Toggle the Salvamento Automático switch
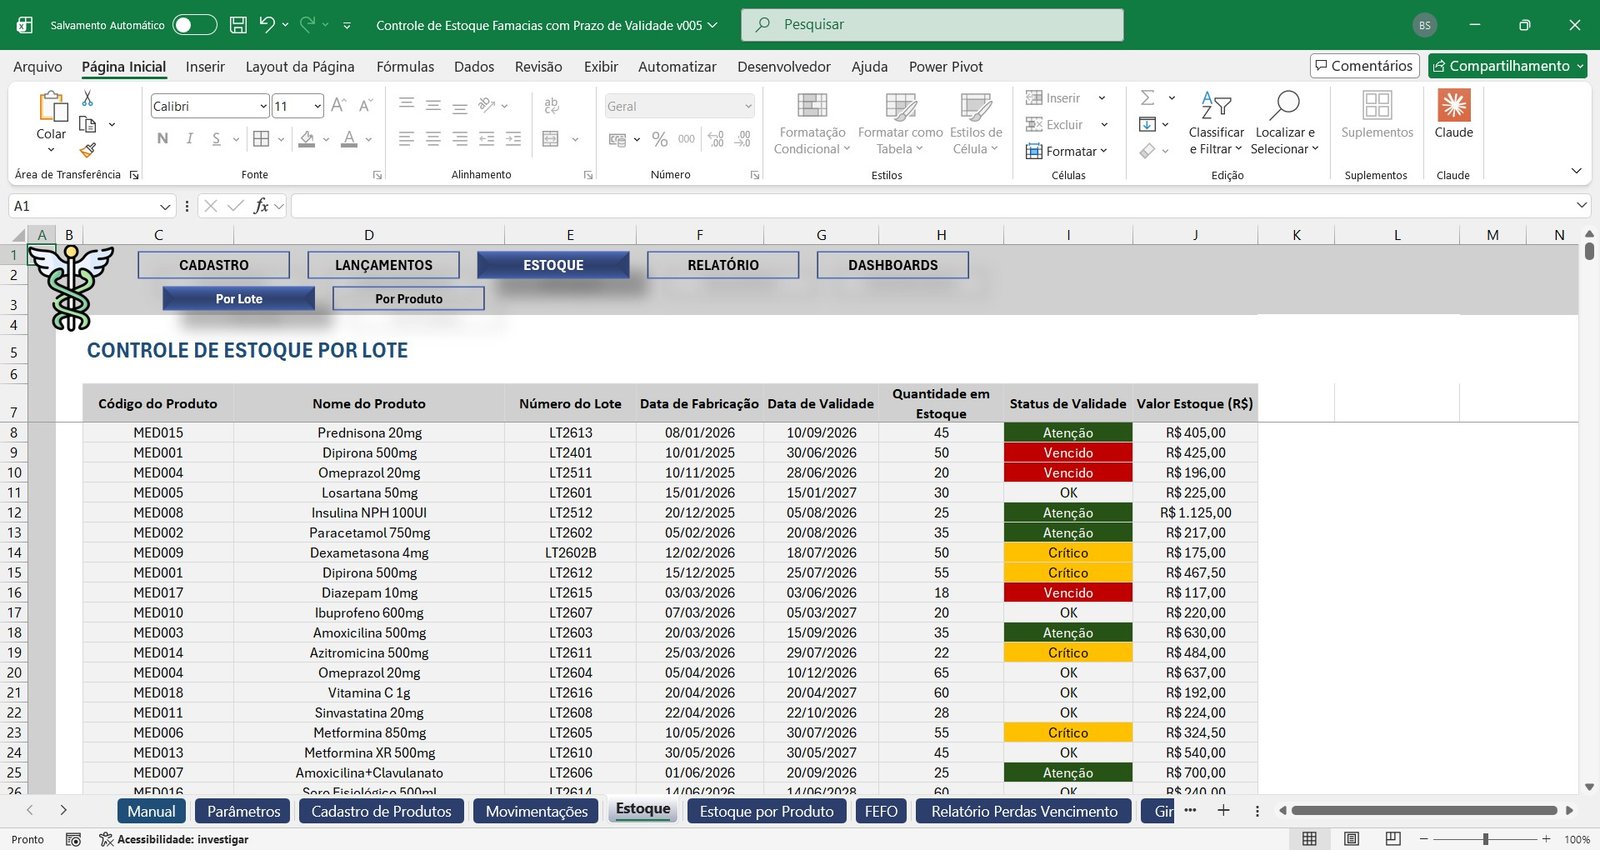 pyautogui.click(x=194, y=25)
